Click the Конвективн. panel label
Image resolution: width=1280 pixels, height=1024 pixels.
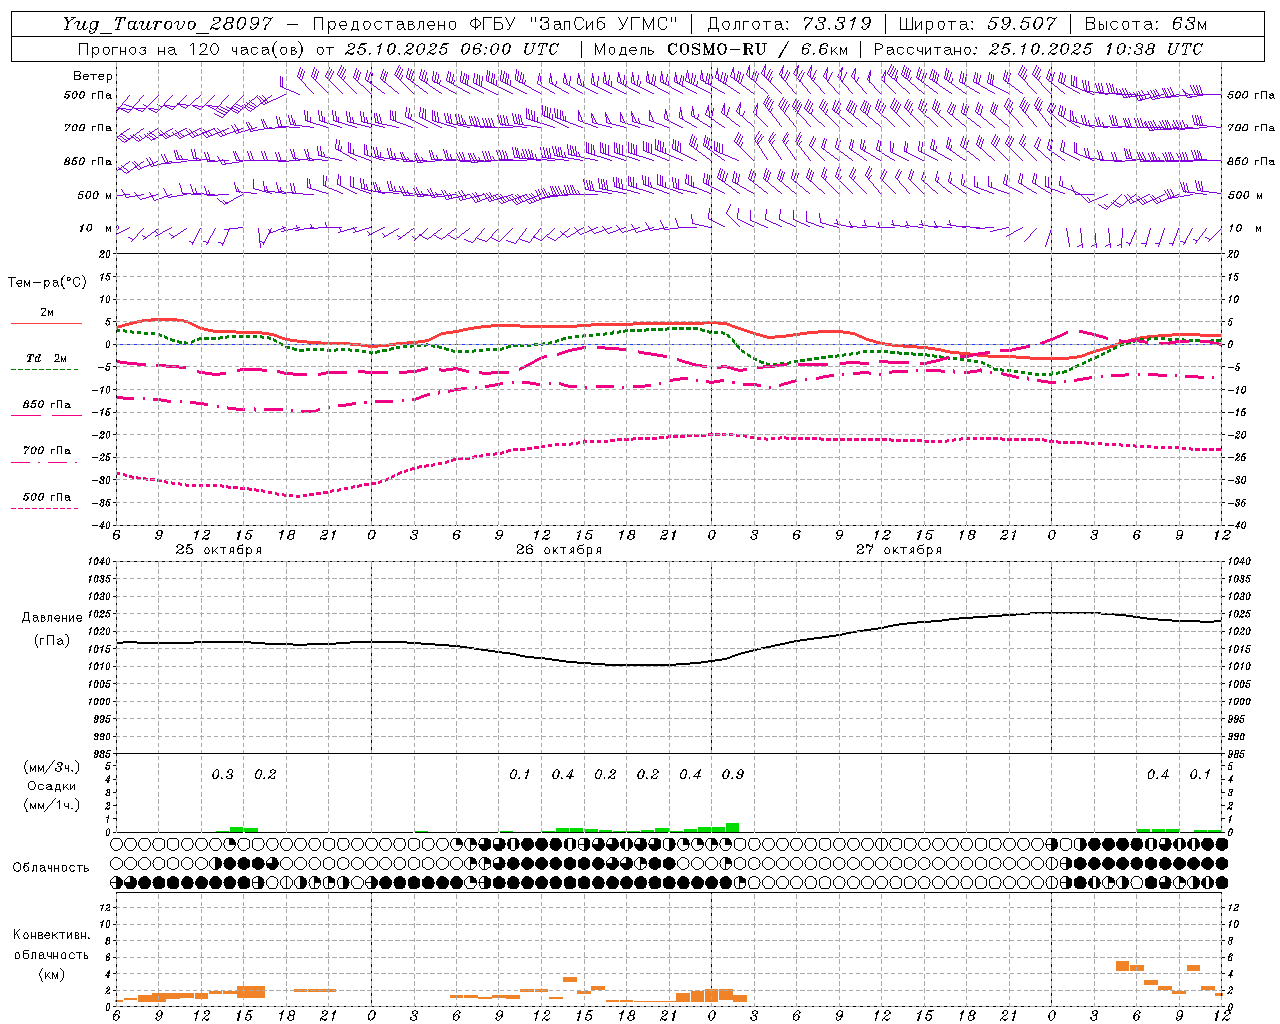tap(52, 935)
